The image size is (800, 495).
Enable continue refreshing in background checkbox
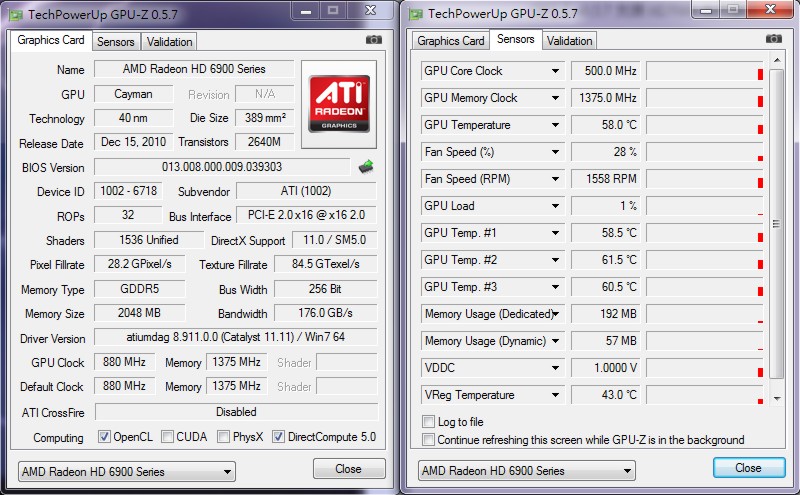click(428, 439)
